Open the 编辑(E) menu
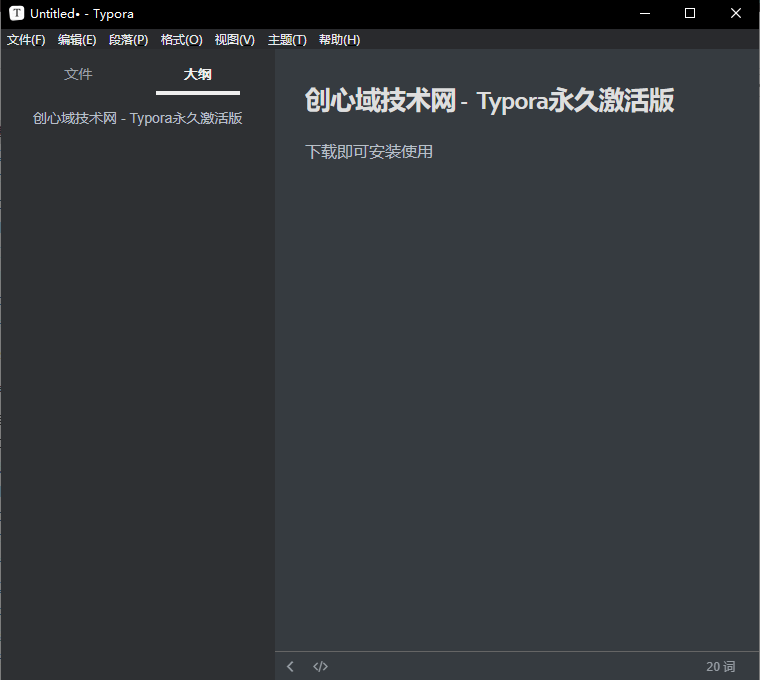Image resolution: width=760 pixels, height=680 pixels. point(77,40)
